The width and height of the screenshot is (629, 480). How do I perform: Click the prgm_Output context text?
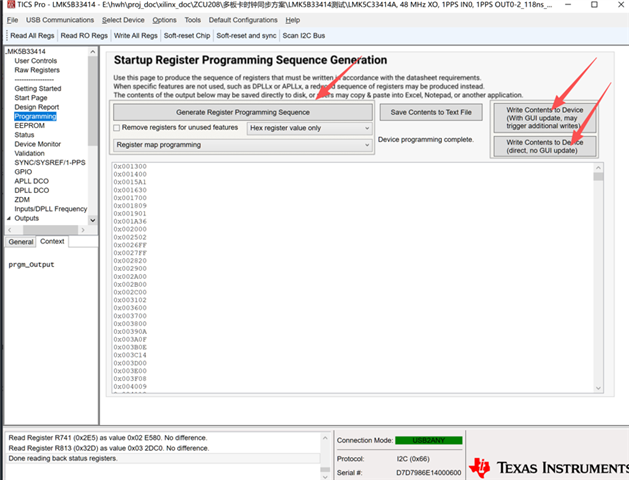pyautogui.click(x=31, y=265)
